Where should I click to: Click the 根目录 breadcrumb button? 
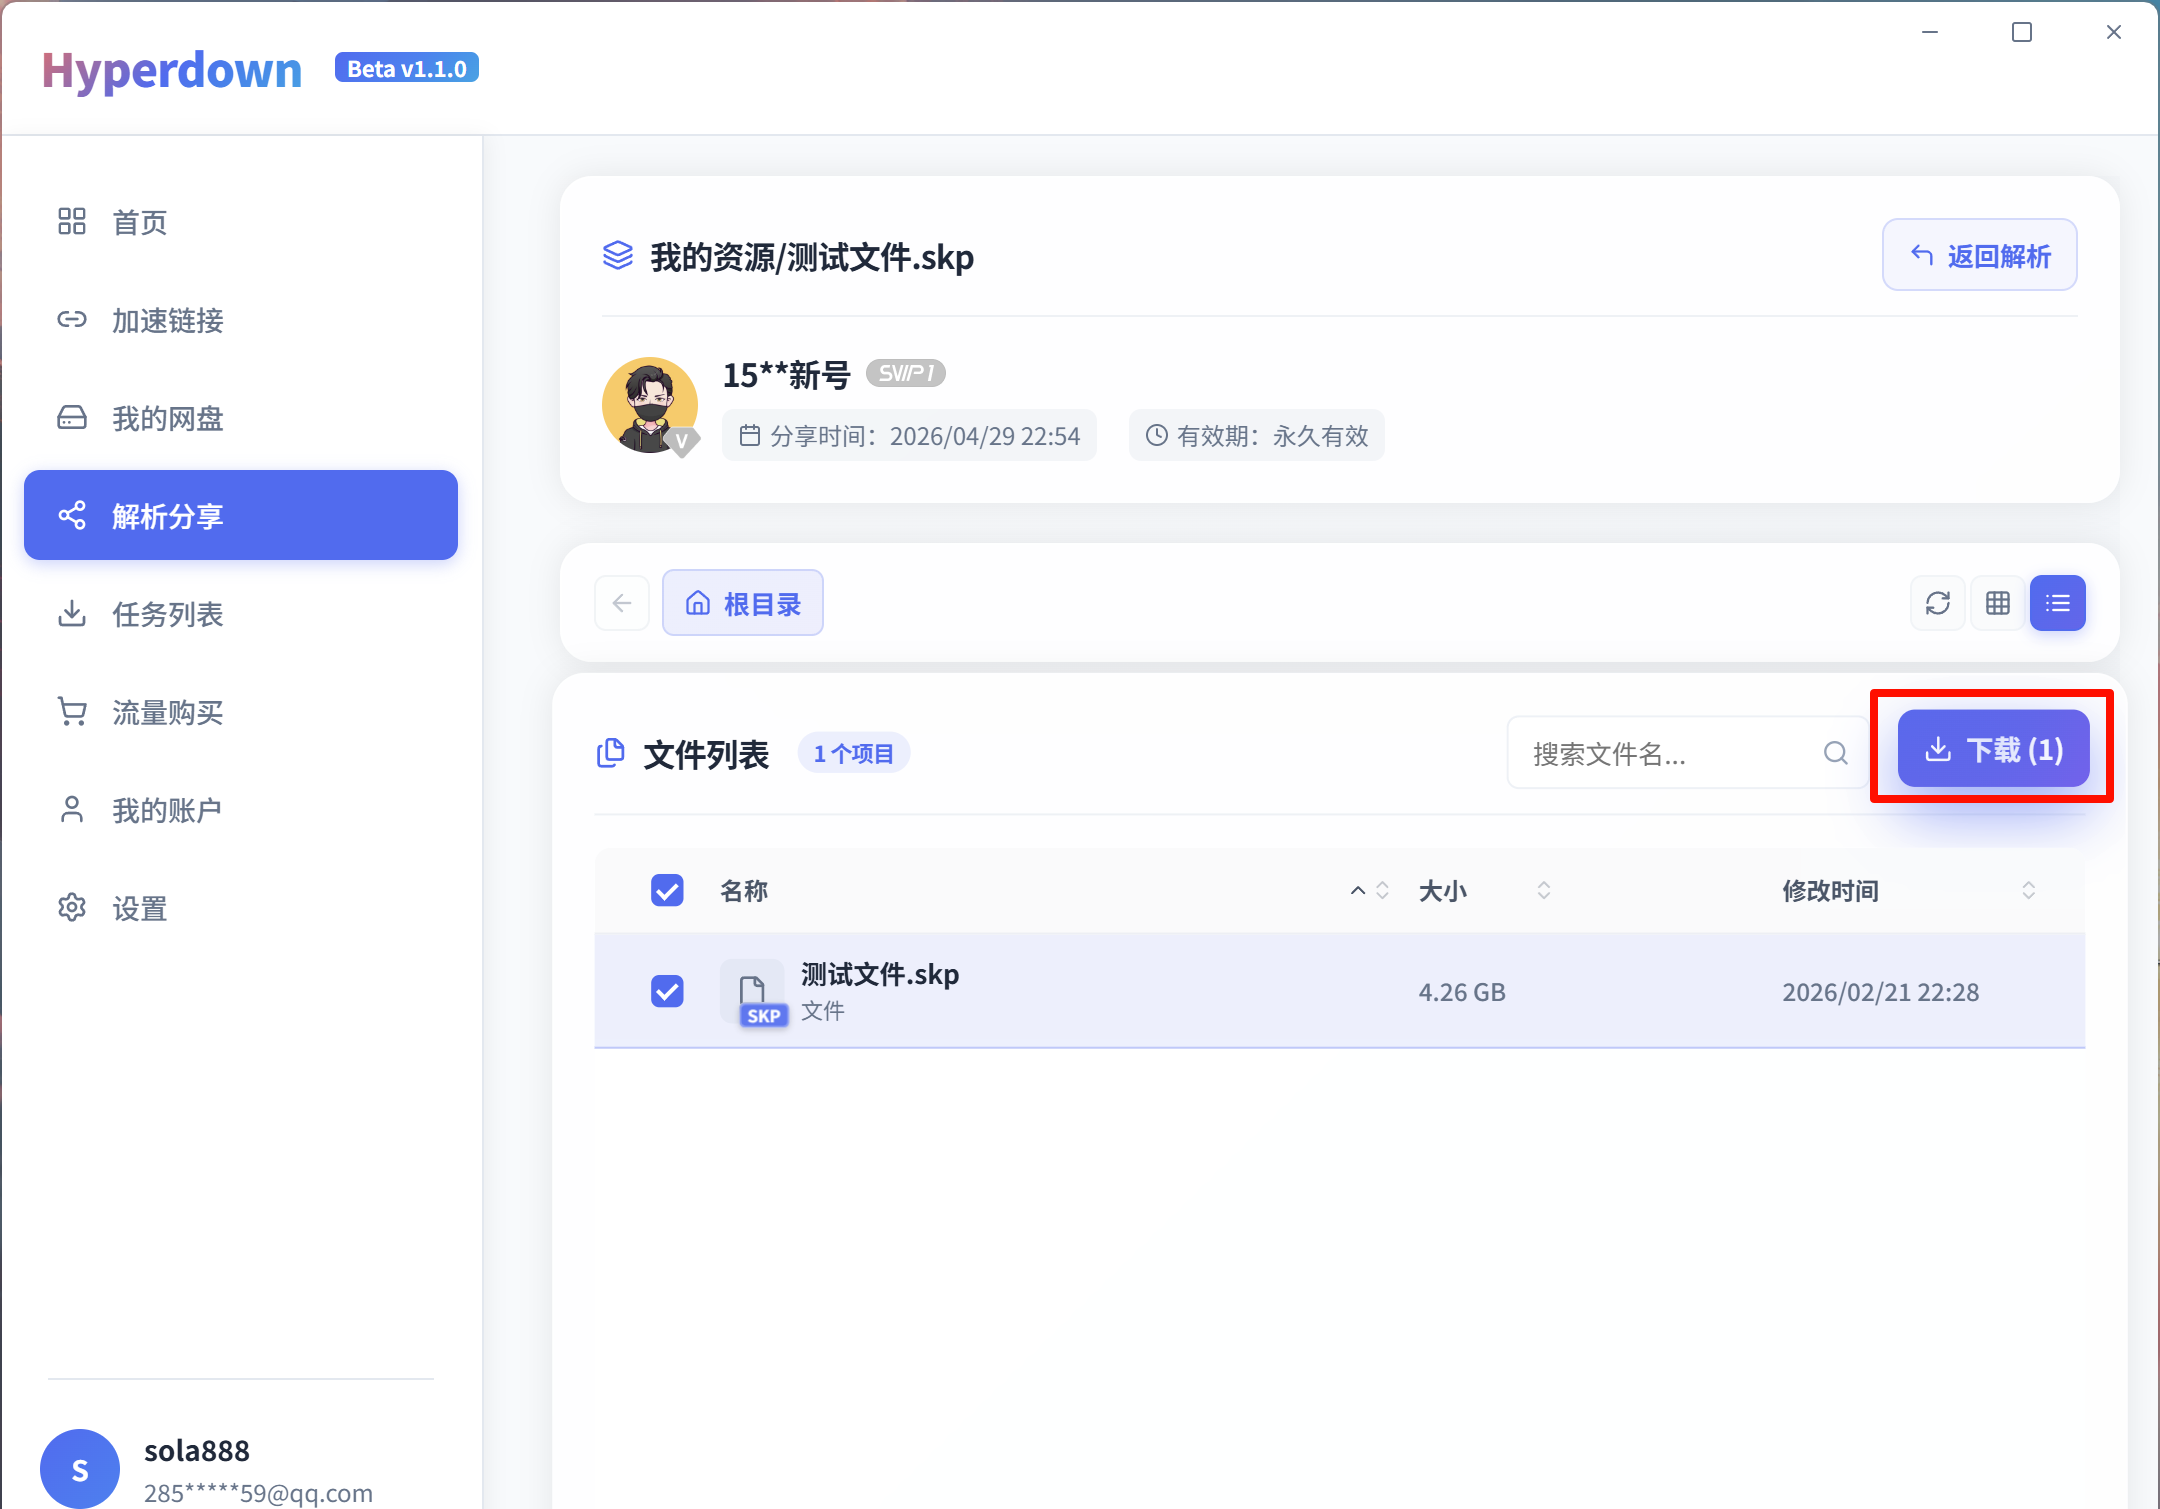pyautogui.click(x=743, y=603)
